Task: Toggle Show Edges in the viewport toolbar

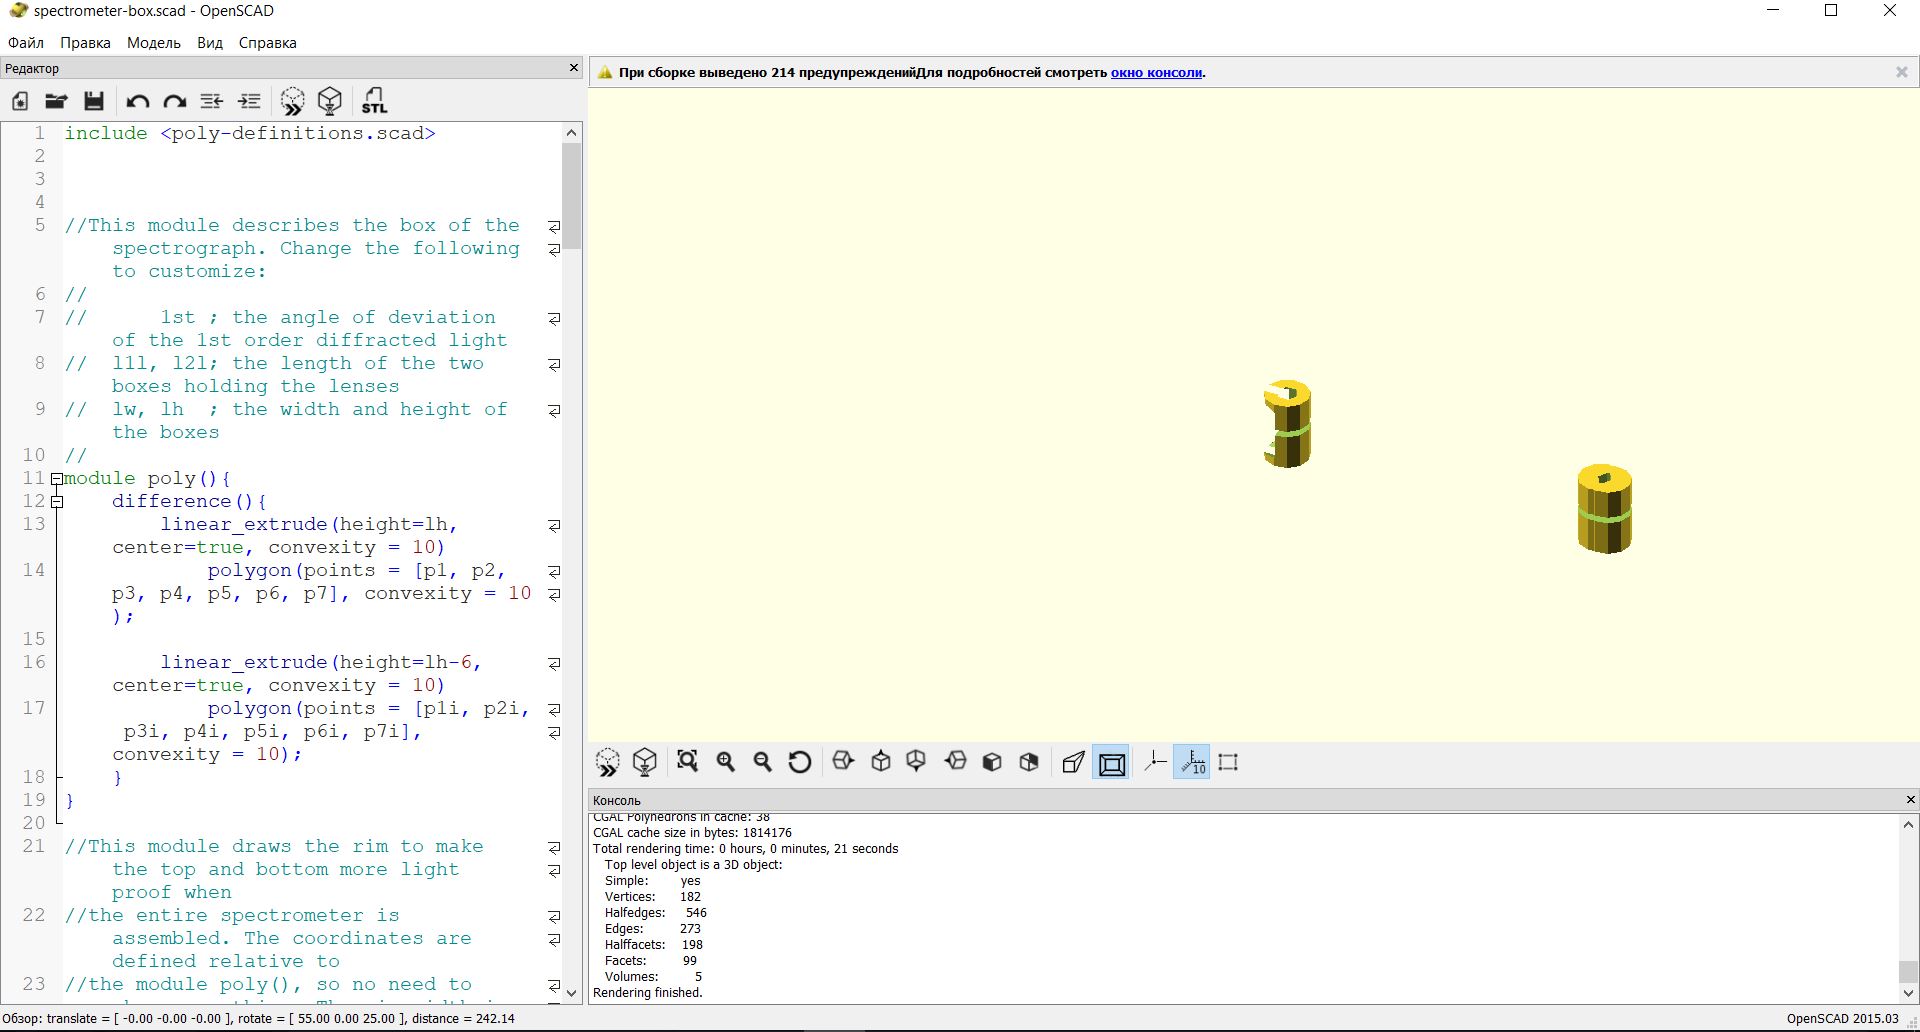Action: point(1229,762)
